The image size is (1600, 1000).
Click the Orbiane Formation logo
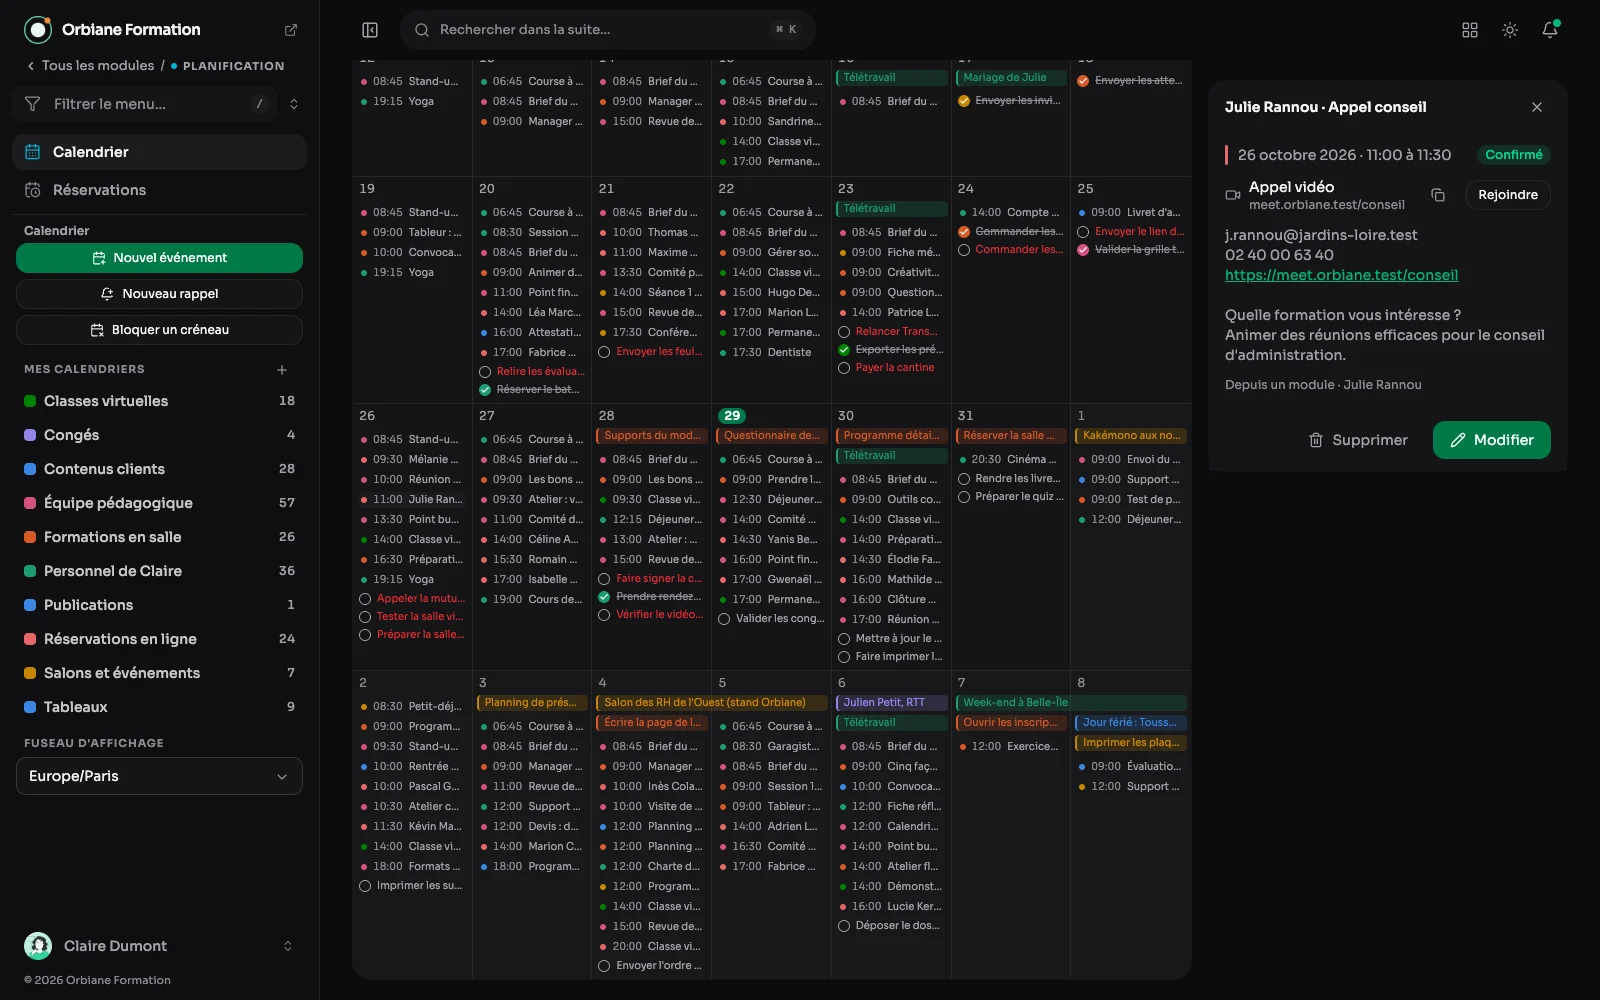tap(38, 30)
